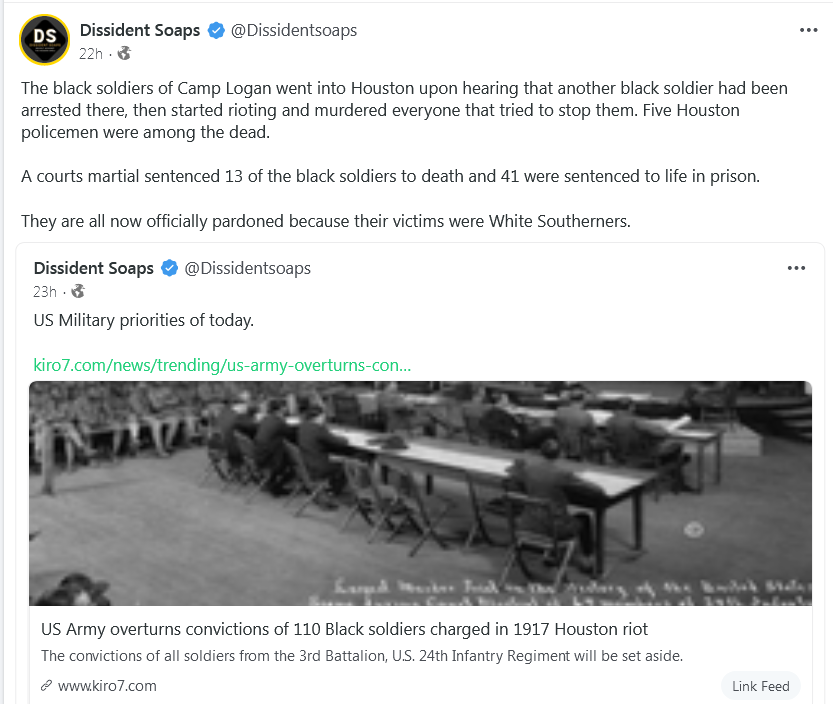Open the Dissident Soaps DS profile avatar
The height and width of the screenshot is (707, 838).
pos(44,40)
